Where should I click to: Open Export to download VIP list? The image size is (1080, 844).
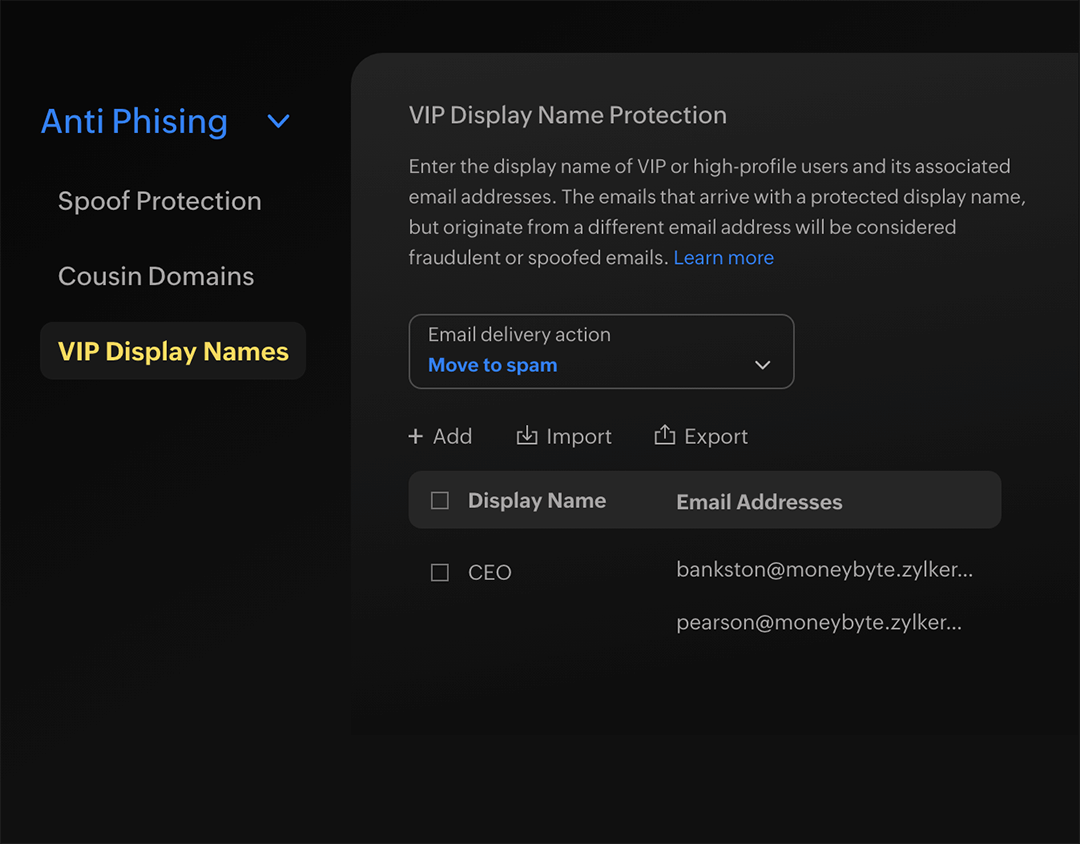[x=701, y=436]
